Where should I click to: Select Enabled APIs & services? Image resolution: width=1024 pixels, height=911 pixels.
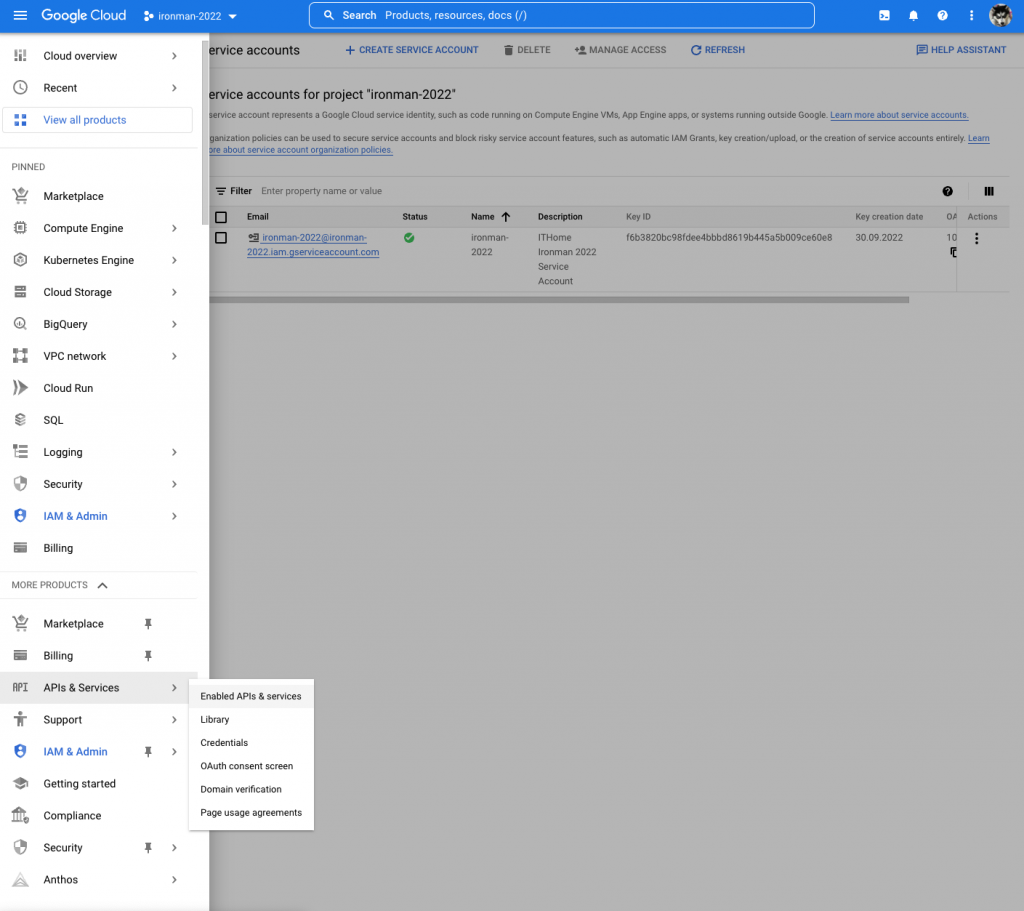click(251, 696)
